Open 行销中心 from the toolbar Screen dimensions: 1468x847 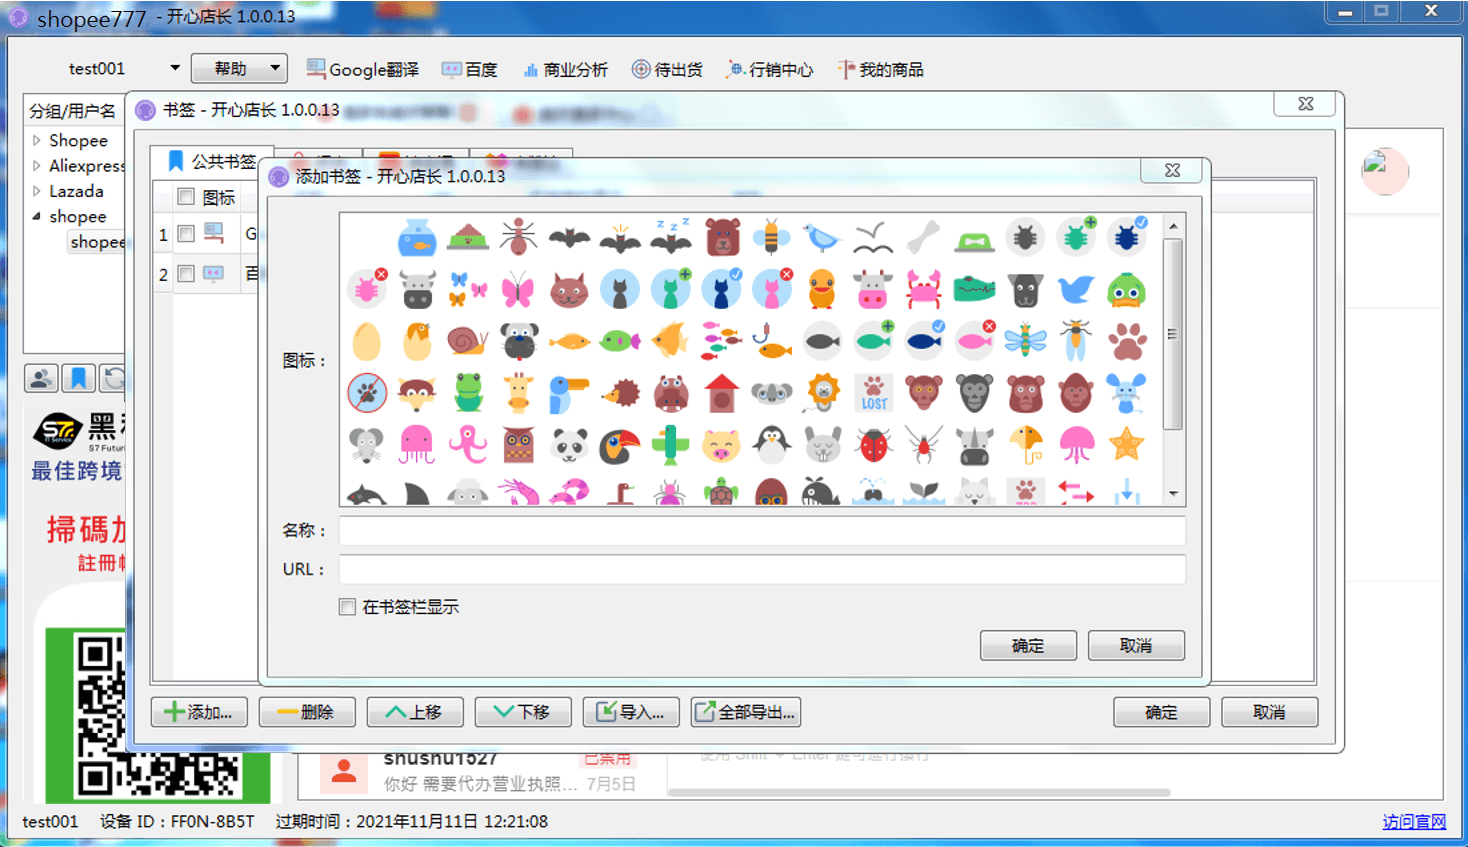tap(770, 69)
